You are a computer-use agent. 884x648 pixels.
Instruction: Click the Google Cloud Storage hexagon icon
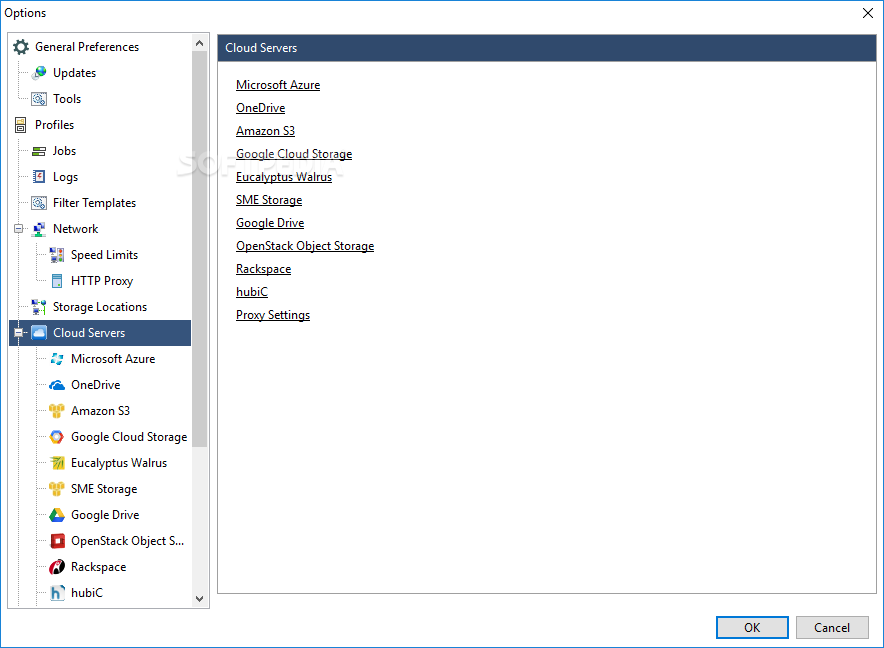tap(57, 437)
